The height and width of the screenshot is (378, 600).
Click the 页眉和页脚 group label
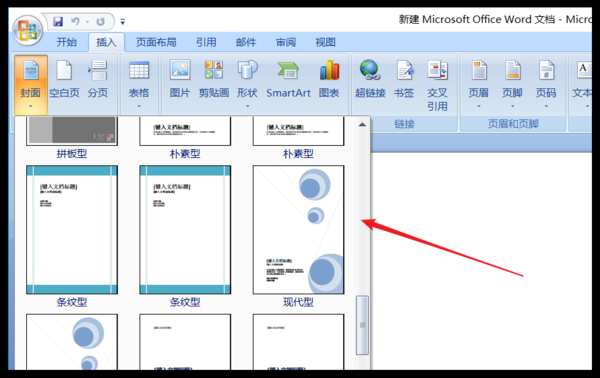513,124
